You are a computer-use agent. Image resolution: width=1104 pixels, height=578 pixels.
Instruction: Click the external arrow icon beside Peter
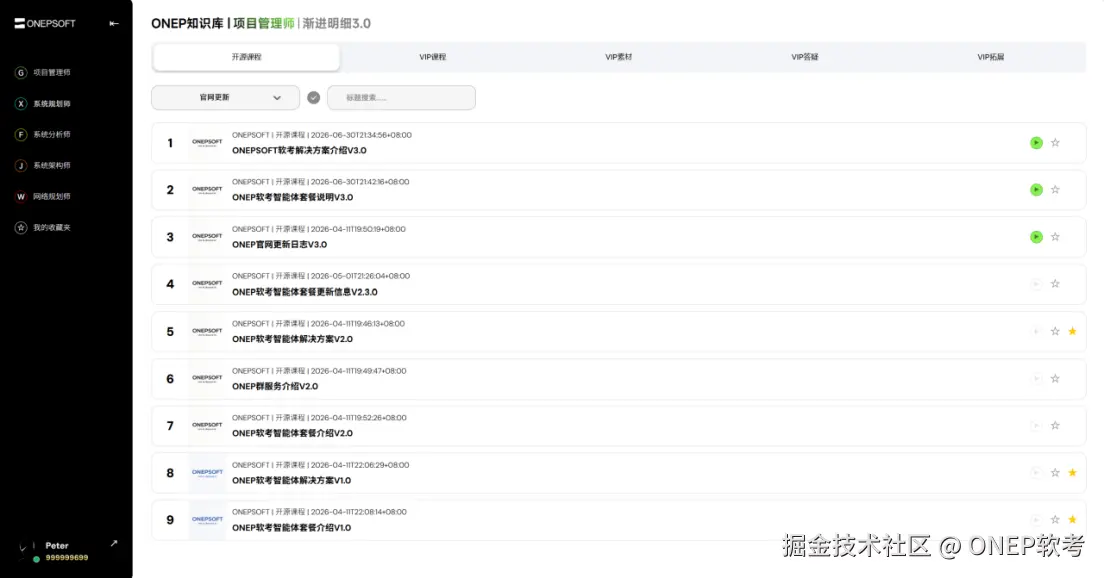coord(114,544)
